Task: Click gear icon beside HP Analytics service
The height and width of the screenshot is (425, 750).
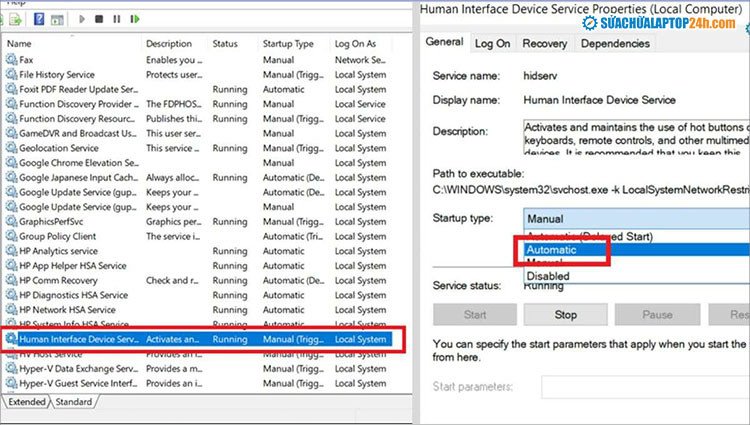Action: tap(11, 251)
